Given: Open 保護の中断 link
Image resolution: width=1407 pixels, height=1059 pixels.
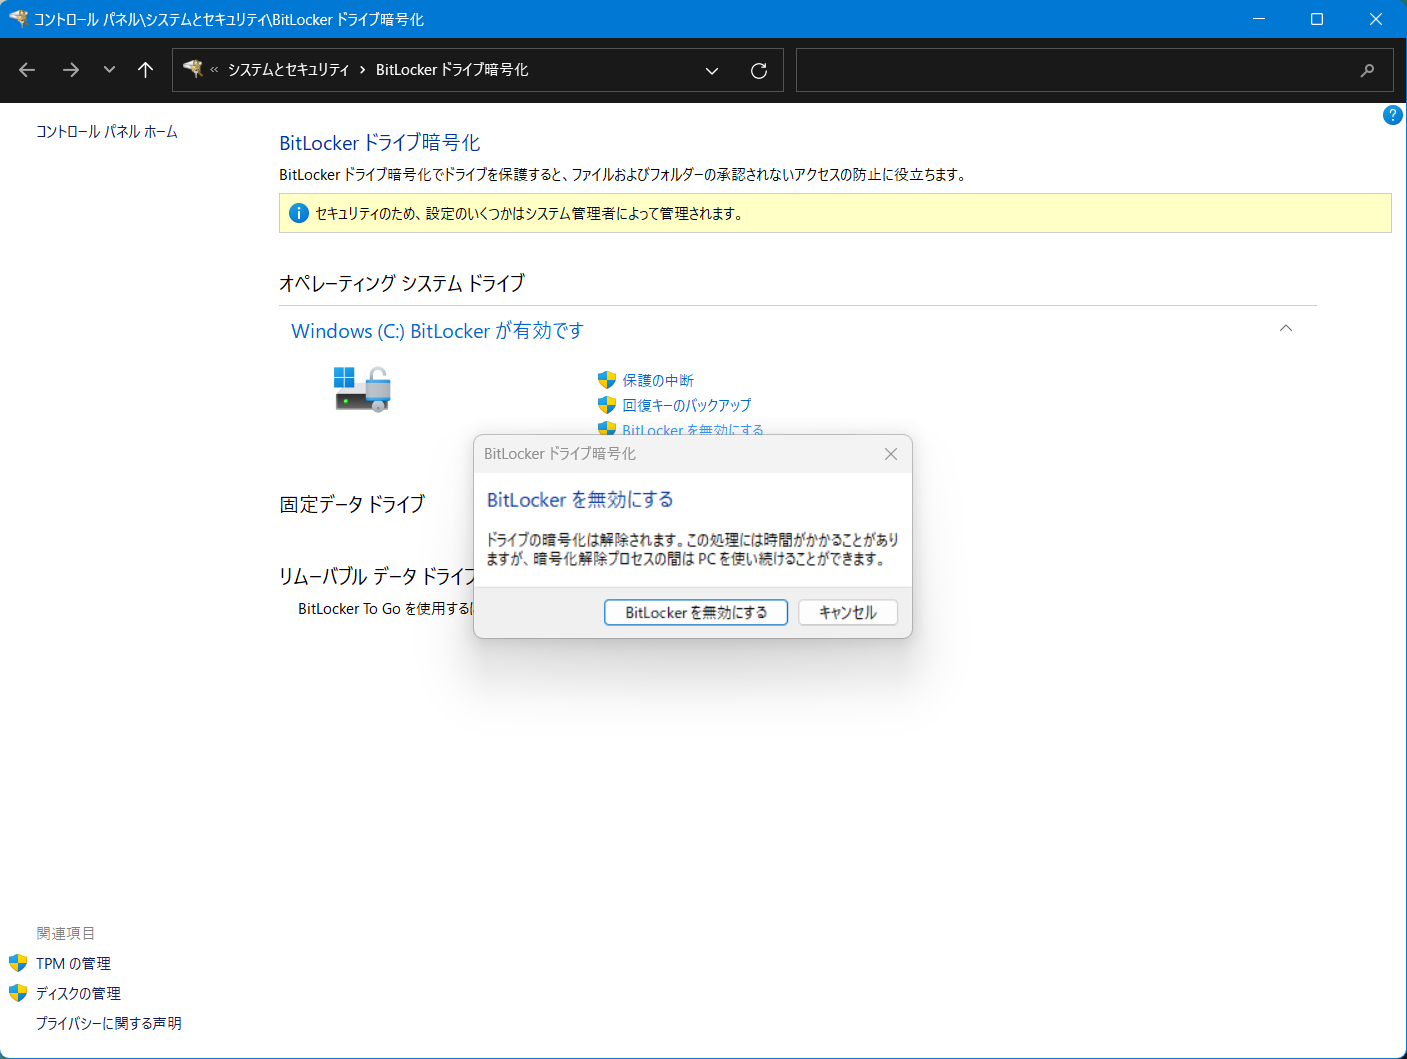Looking at the screenshot, I should tap(658, 380).
